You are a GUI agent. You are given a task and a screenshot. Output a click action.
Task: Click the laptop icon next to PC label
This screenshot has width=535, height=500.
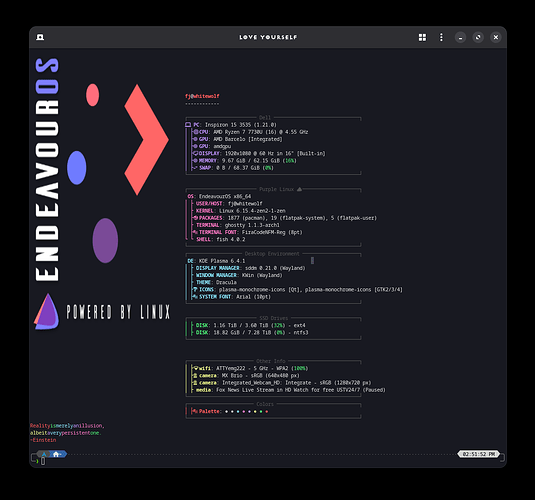188,125
